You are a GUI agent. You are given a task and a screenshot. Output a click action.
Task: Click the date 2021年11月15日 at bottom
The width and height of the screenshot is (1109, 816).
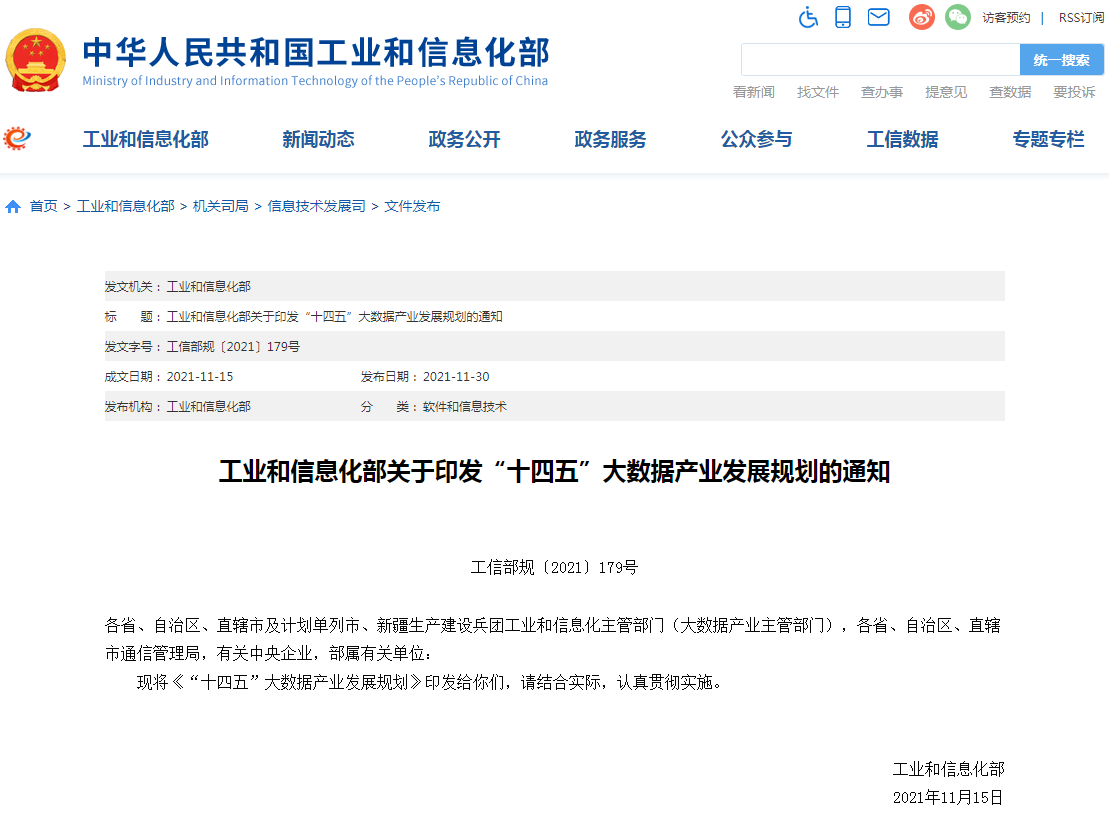coord(948,798)
